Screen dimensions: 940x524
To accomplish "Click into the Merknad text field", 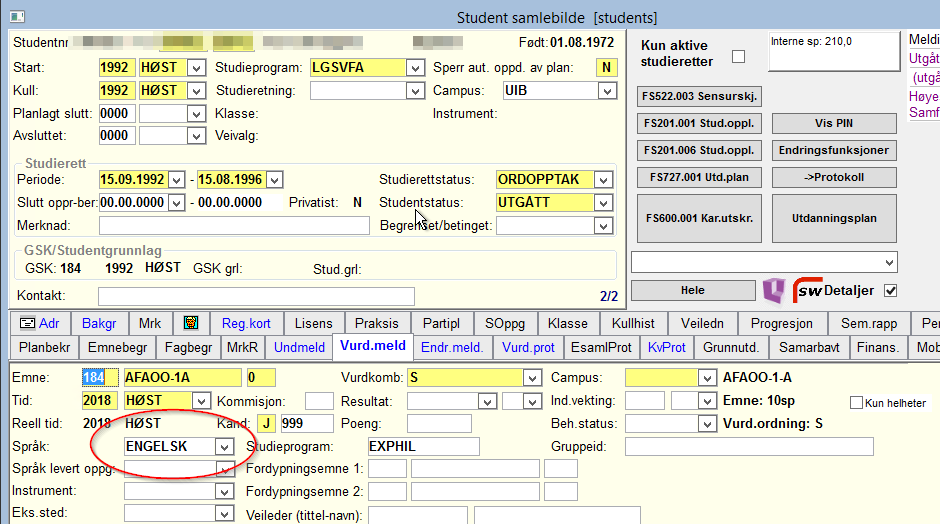I will 234,226.
